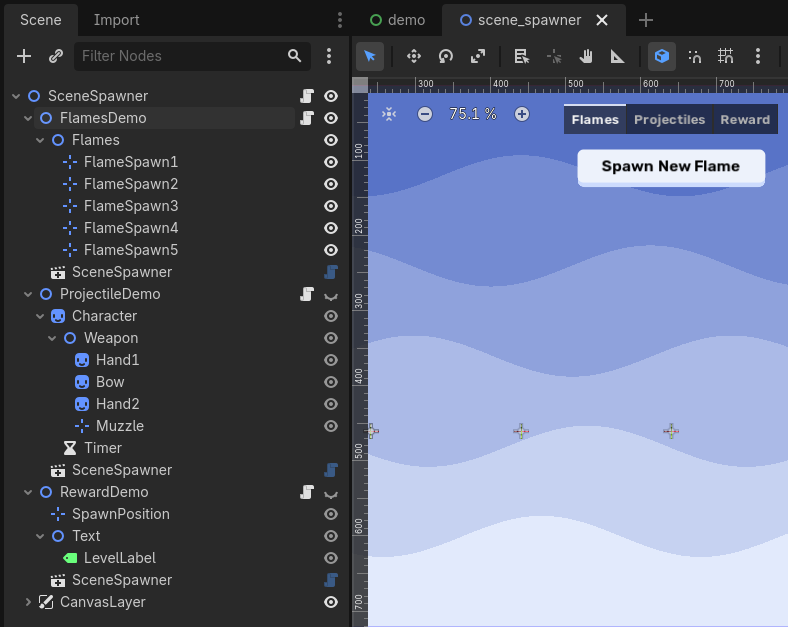Activate the Ruler Mode tool
The width and height of the screenshot is (788, 627).
click(618, 56)
